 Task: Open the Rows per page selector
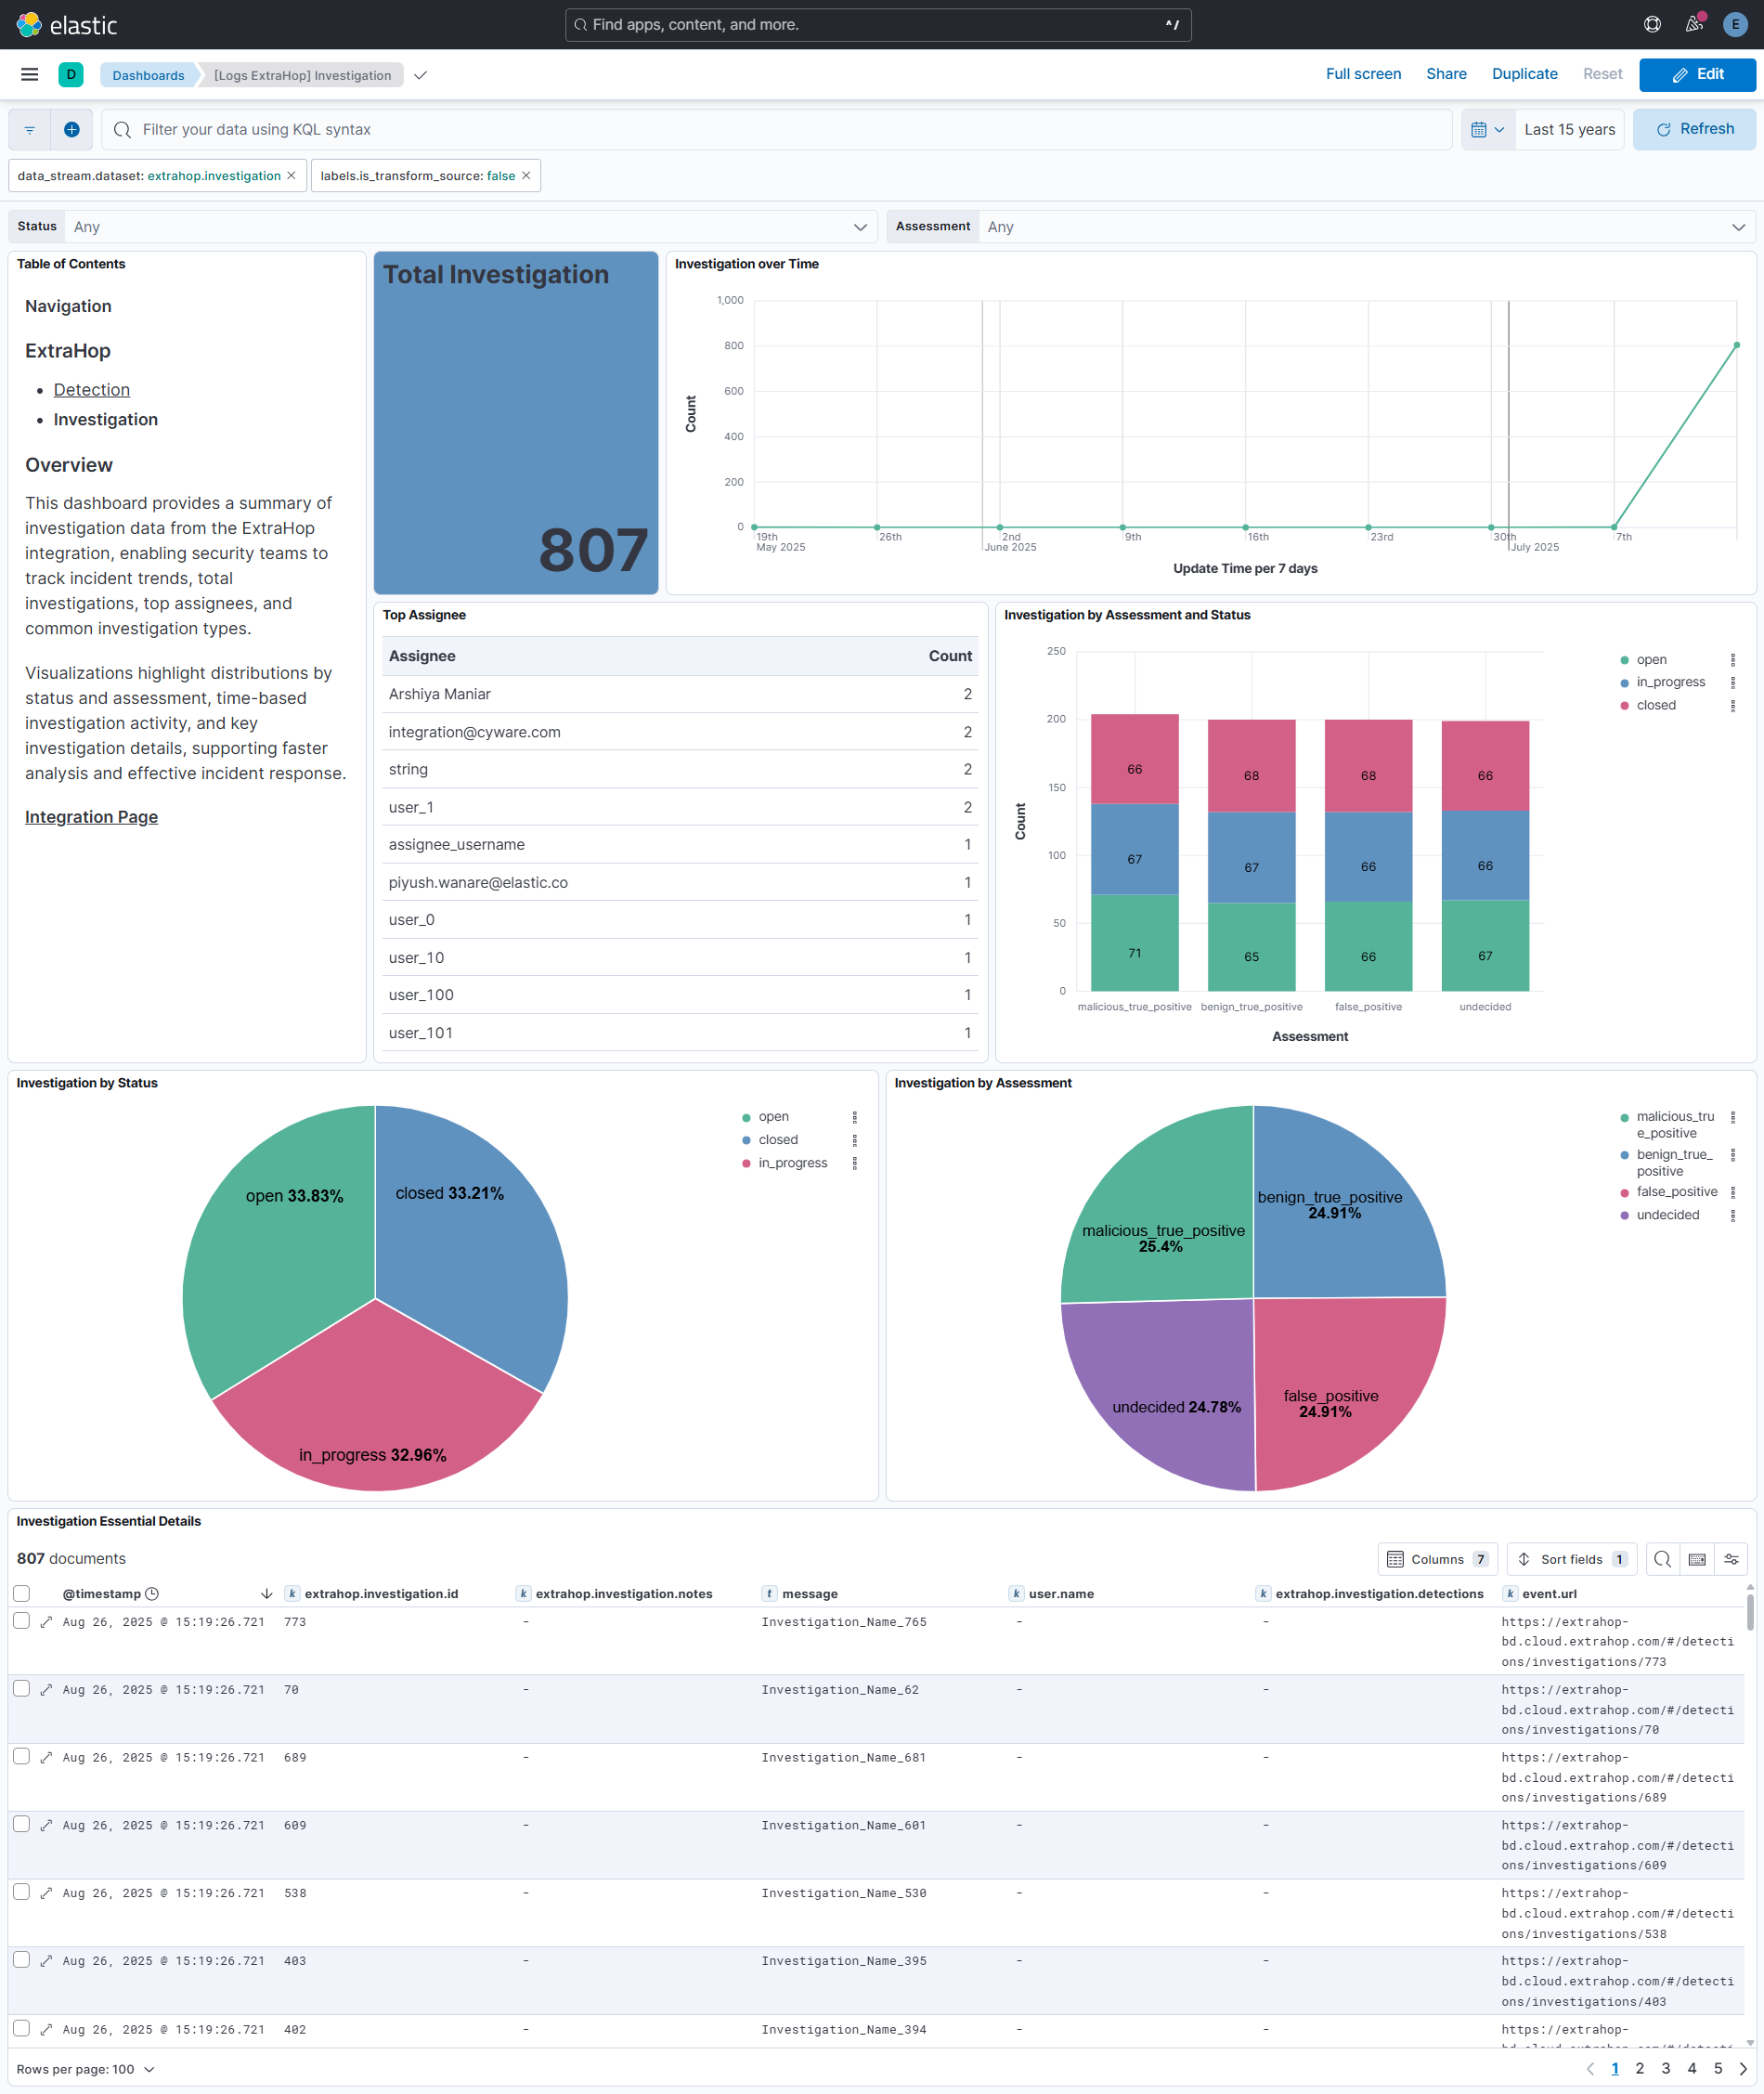click(86, 2069)
